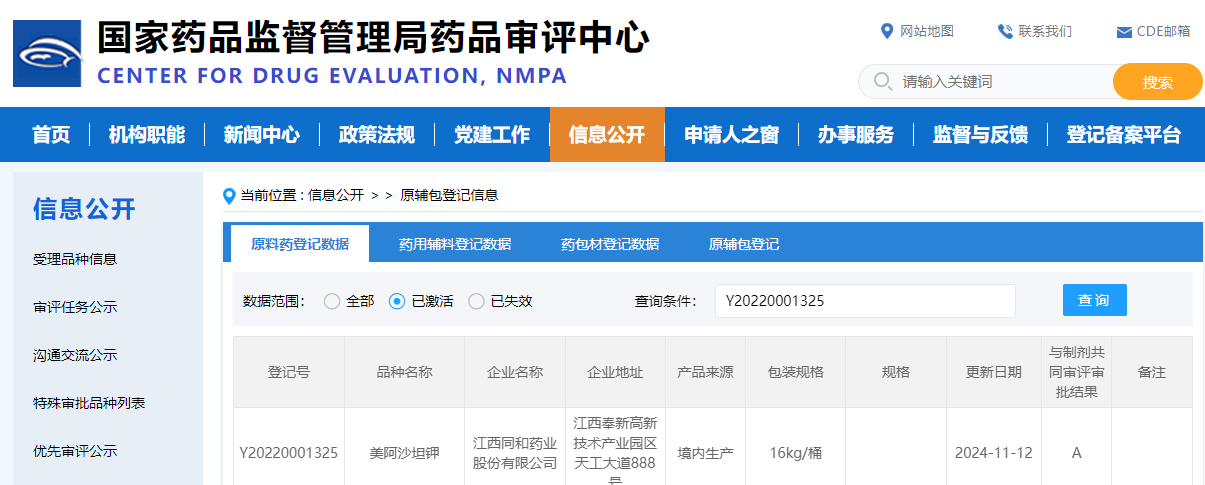The width and height of the screenshot is (1205, 485).
Task: Open 优先审评公示 in the sidebar
Action: pyautogui.click(x=75, y=451)
